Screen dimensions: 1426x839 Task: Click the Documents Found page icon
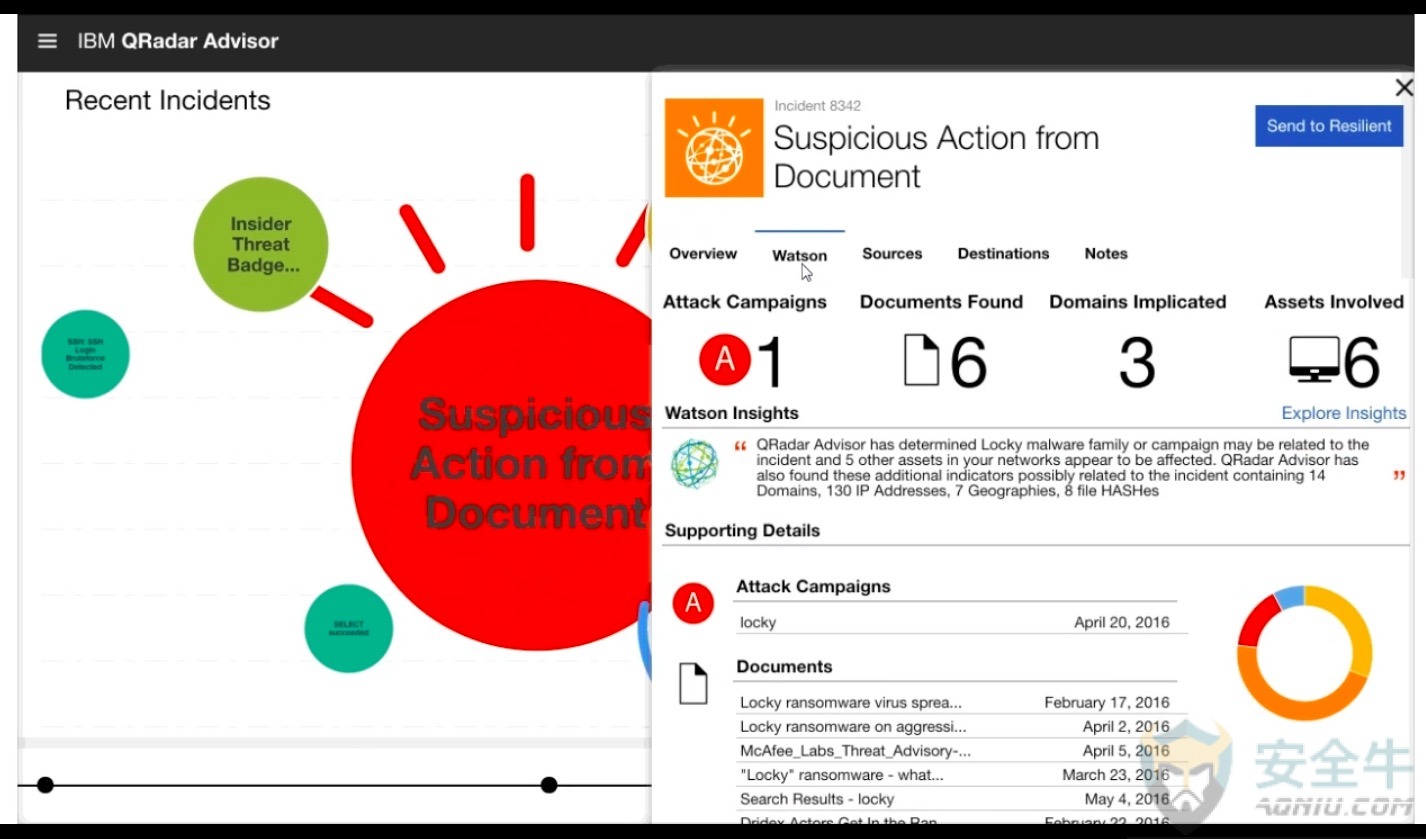click(x=922, y=361)
